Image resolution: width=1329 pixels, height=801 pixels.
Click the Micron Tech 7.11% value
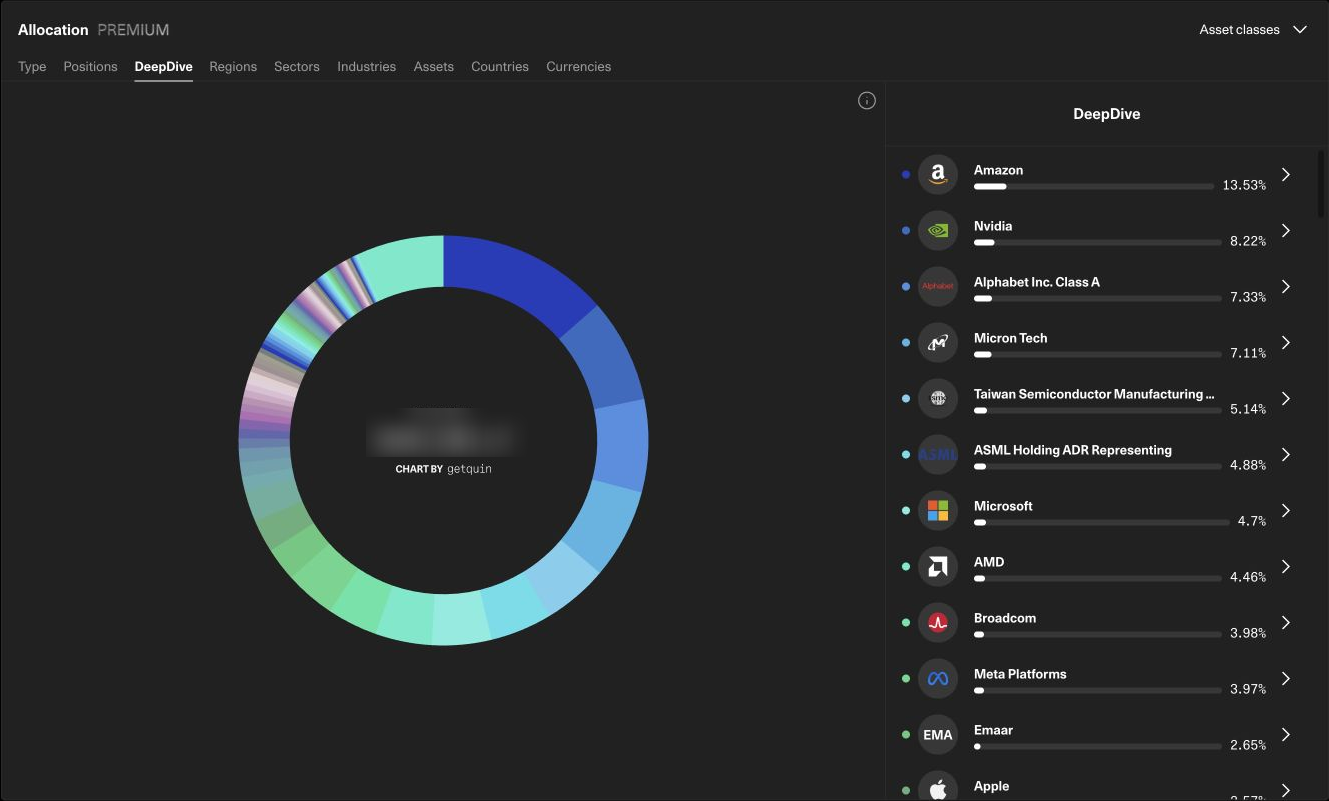pyautogui.click(x=1248, y=353)
